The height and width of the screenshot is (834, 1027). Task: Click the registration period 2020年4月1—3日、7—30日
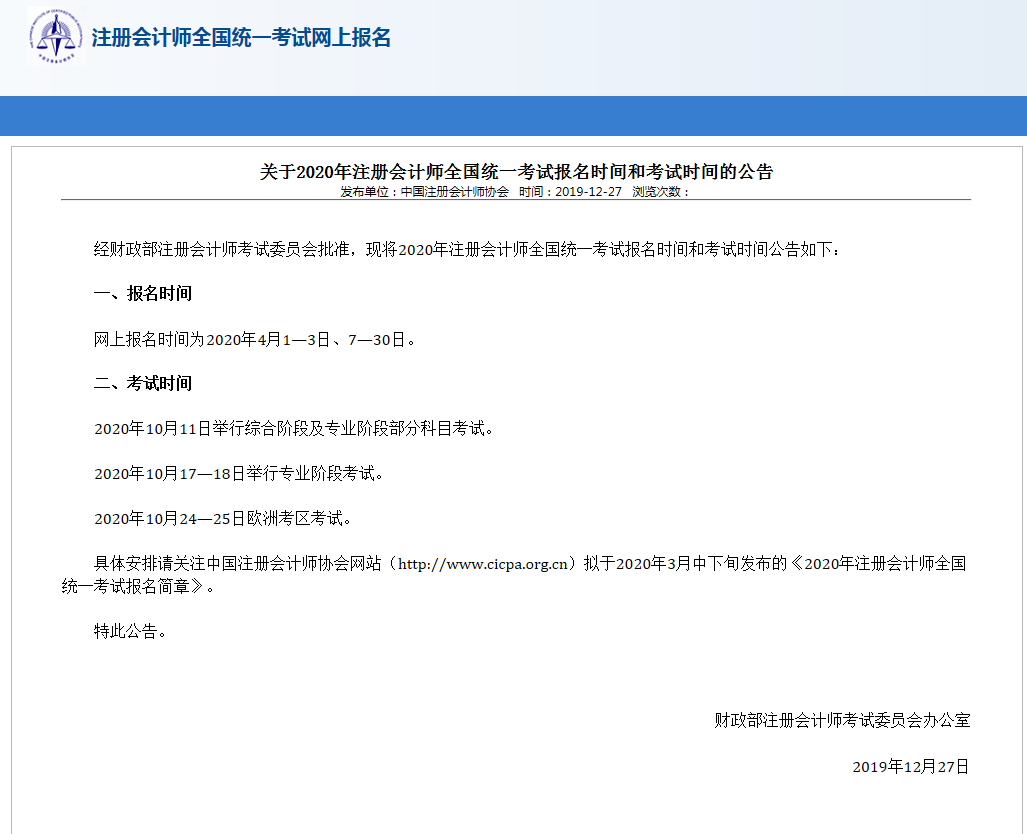252,338
